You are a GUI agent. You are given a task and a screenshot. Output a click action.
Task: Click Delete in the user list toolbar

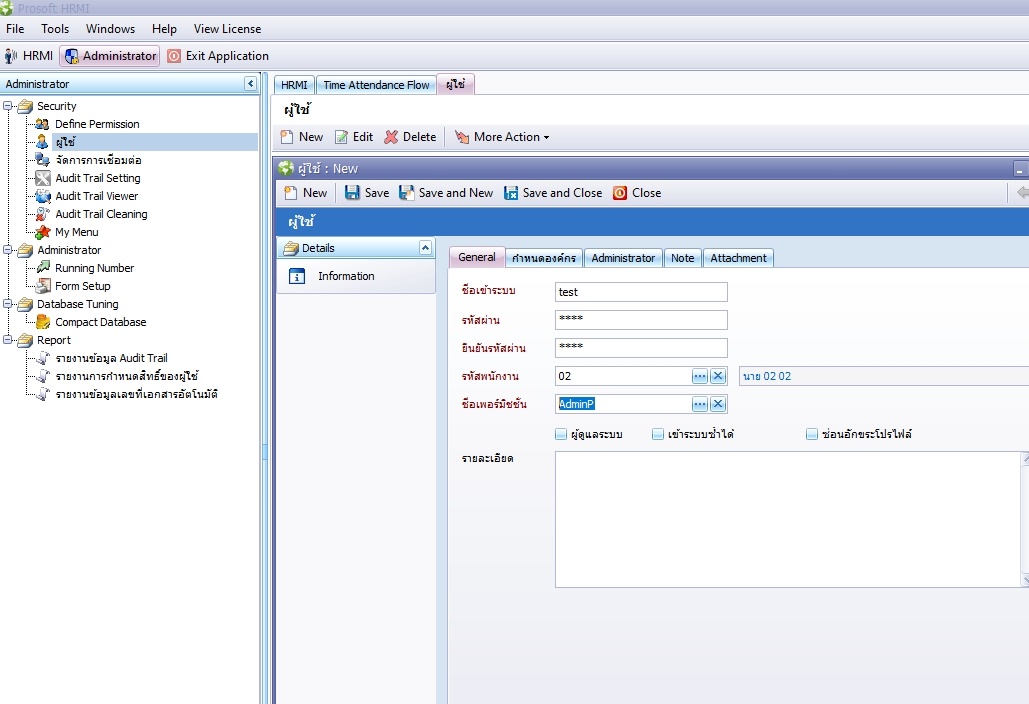[410, 137]
